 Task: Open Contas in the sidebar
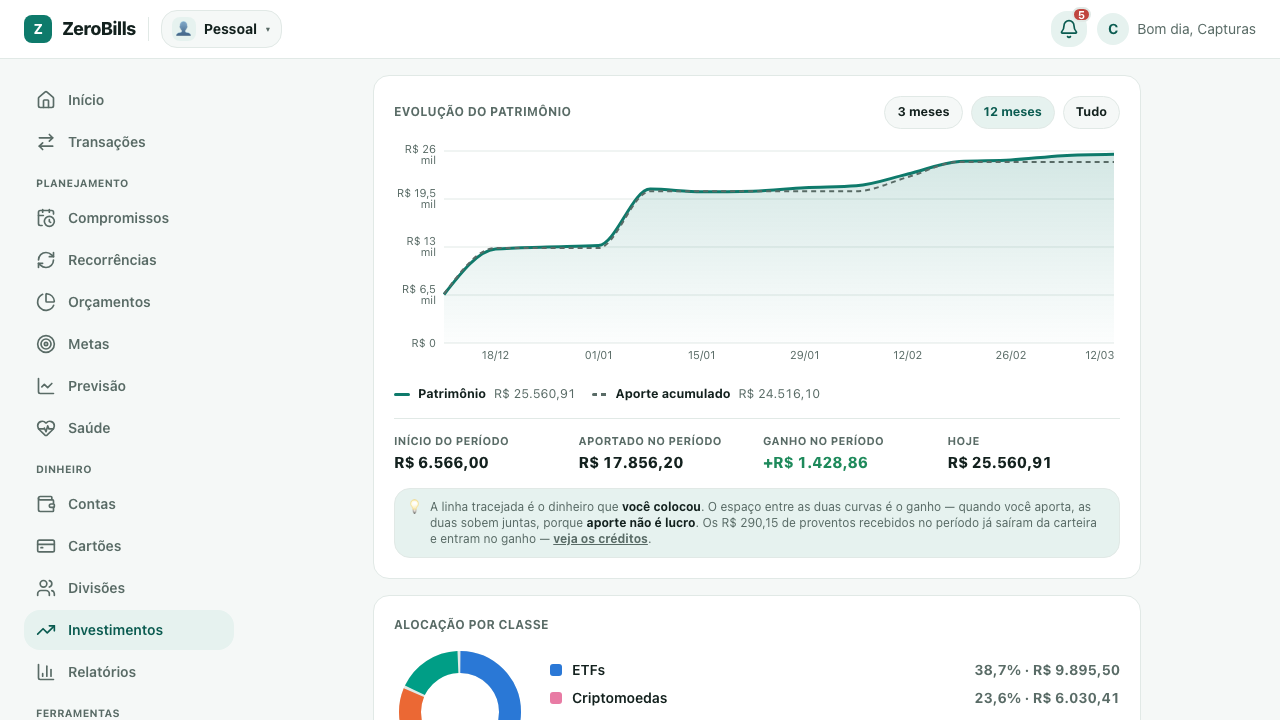pyautogui.click(x=129, y=504)
